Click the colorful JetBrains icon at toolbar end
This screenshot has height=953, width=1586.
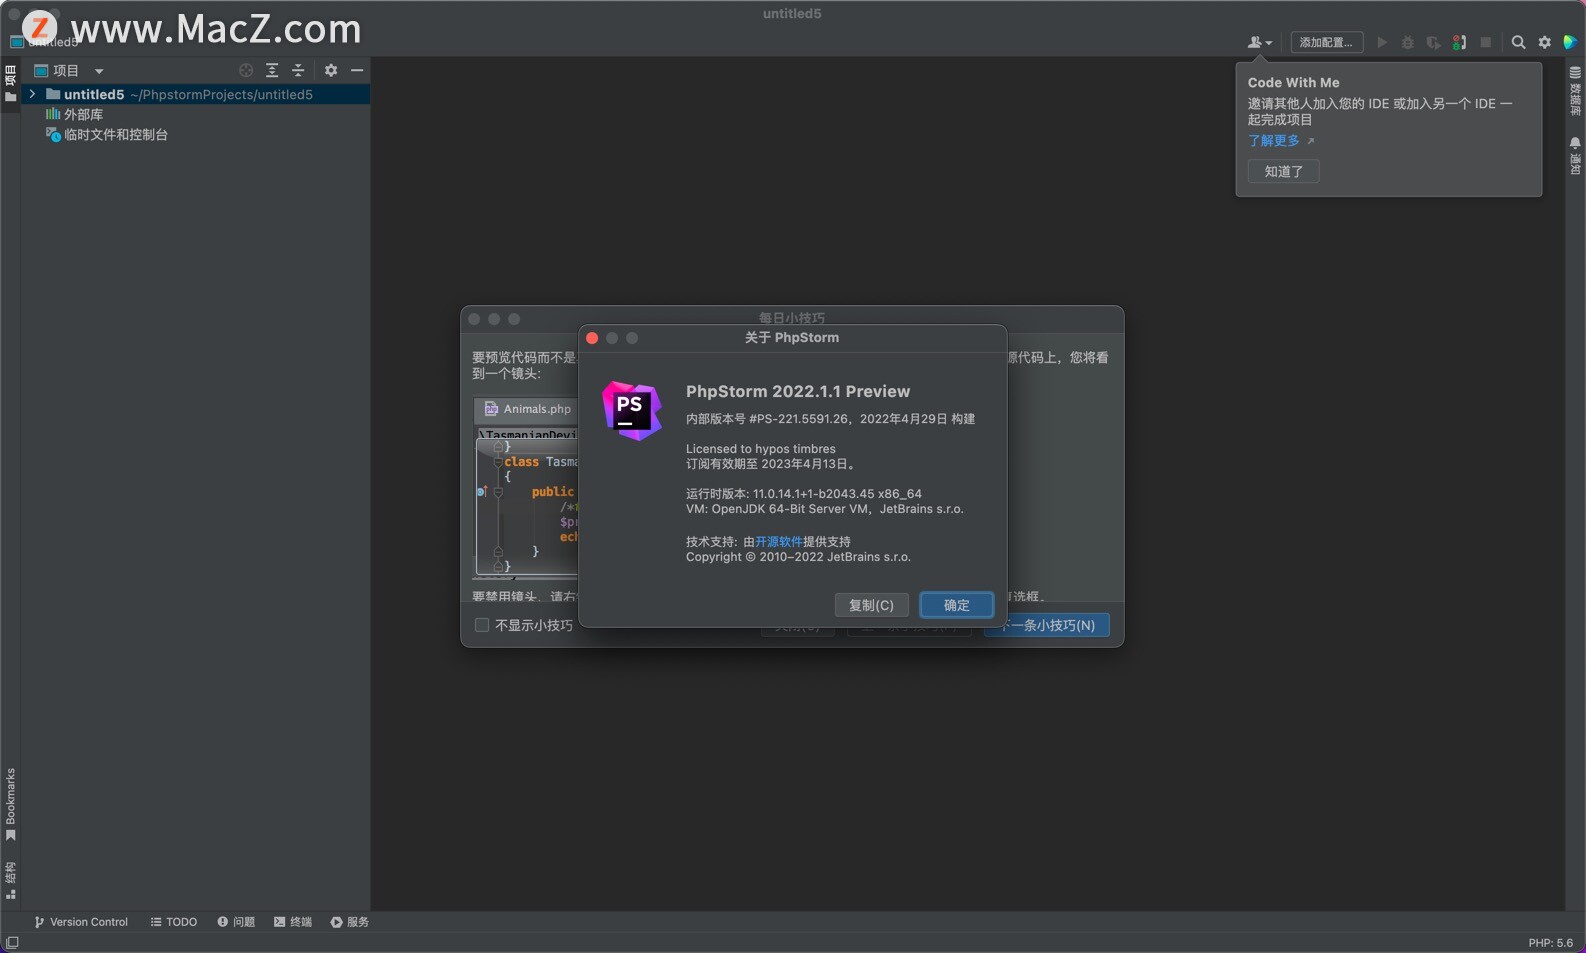pos(1570,42)
